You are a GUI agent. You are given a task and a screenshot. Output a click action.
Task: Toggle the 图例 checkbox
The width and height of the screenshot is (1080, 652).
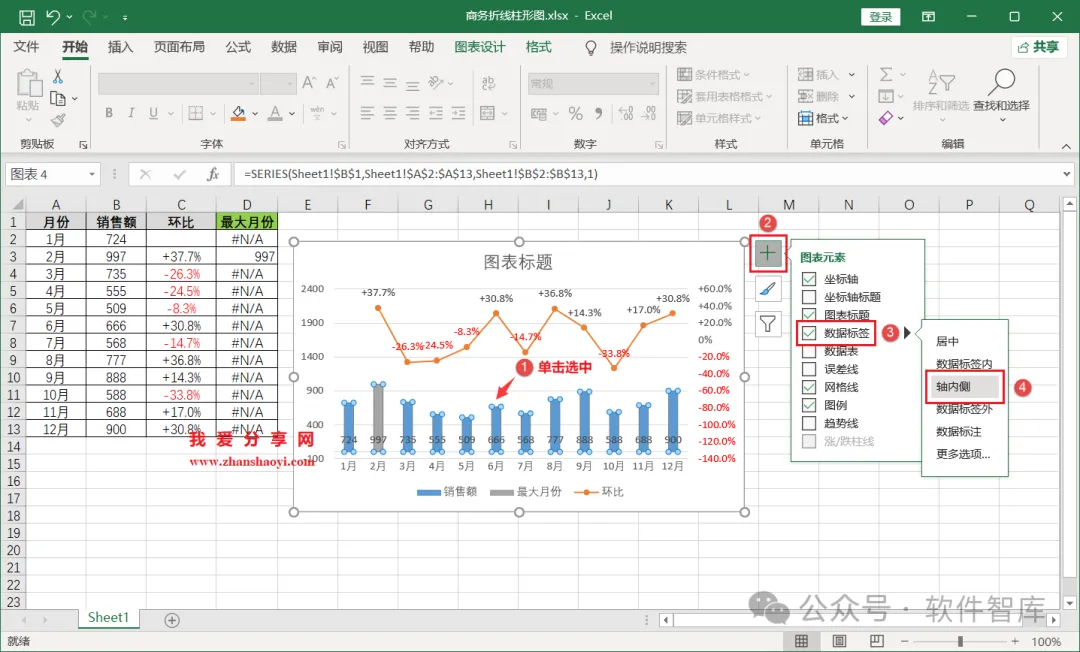point(809,405)
